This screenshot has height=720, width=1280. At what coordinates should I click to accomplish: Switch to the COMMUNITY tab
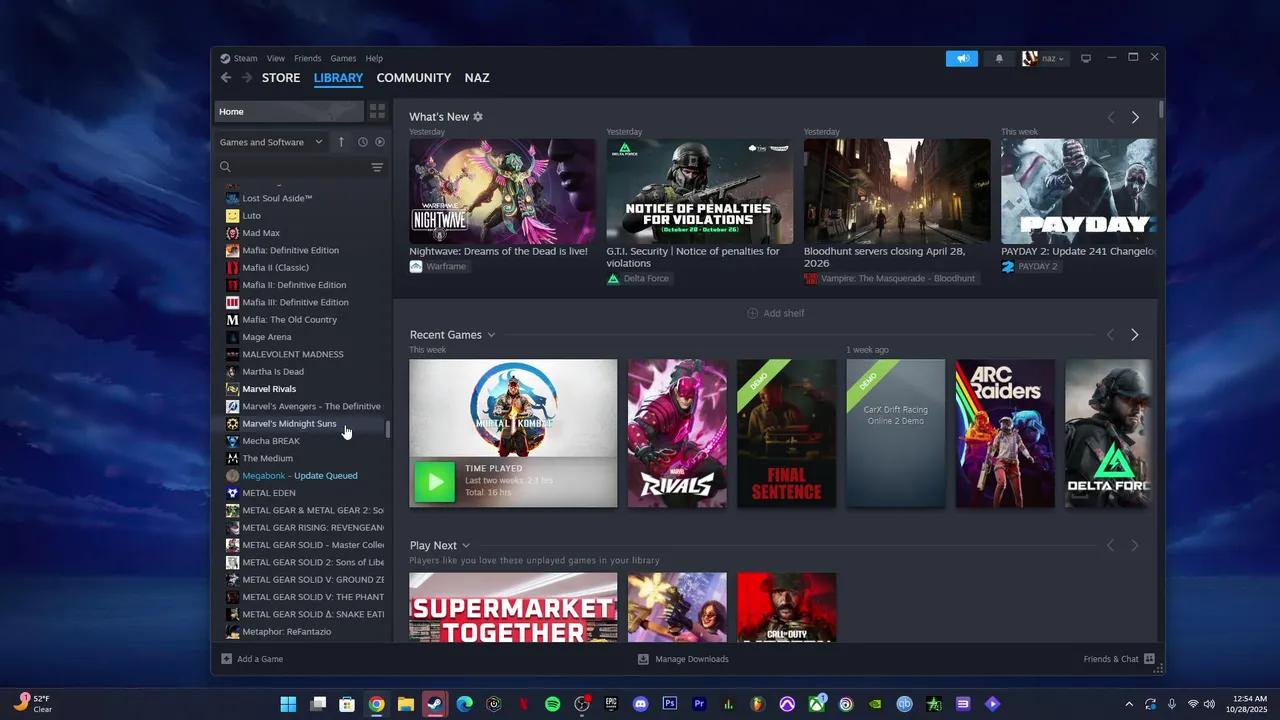click(x=413, y=78)
